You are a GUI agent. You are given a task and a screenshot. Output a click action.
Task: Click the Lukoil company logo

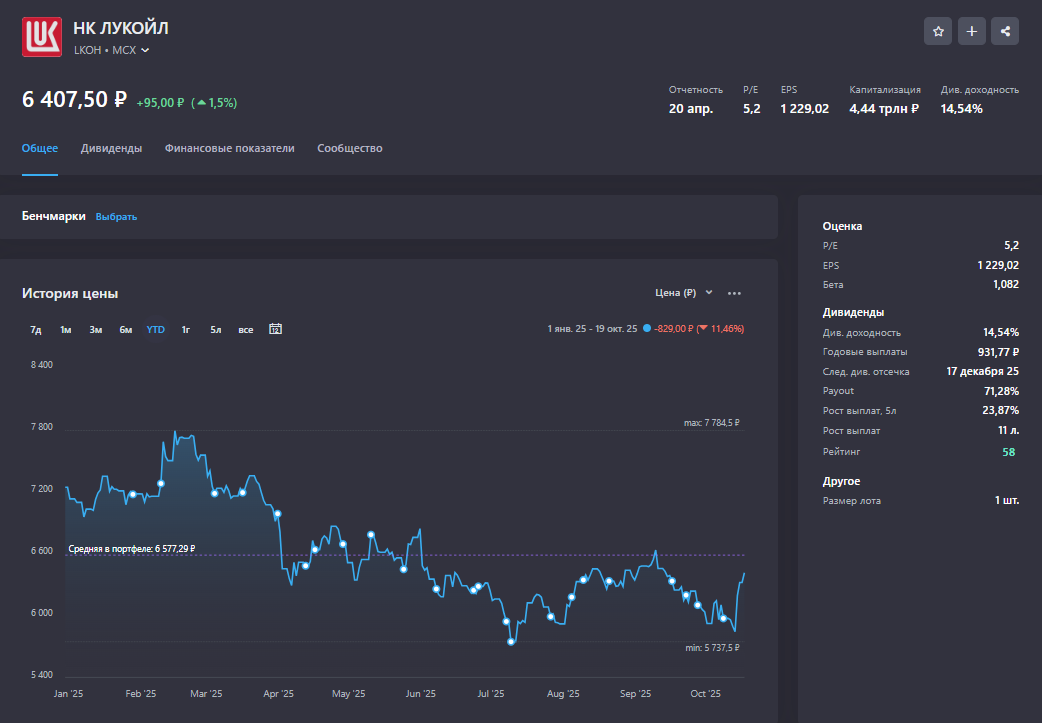(x=42, y=36)
